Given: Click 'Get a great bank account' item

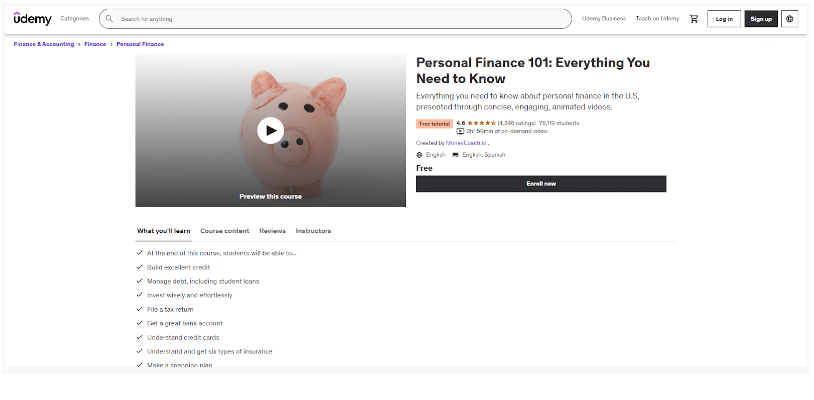Looking at the screenshot, I should tap(185, 323).
